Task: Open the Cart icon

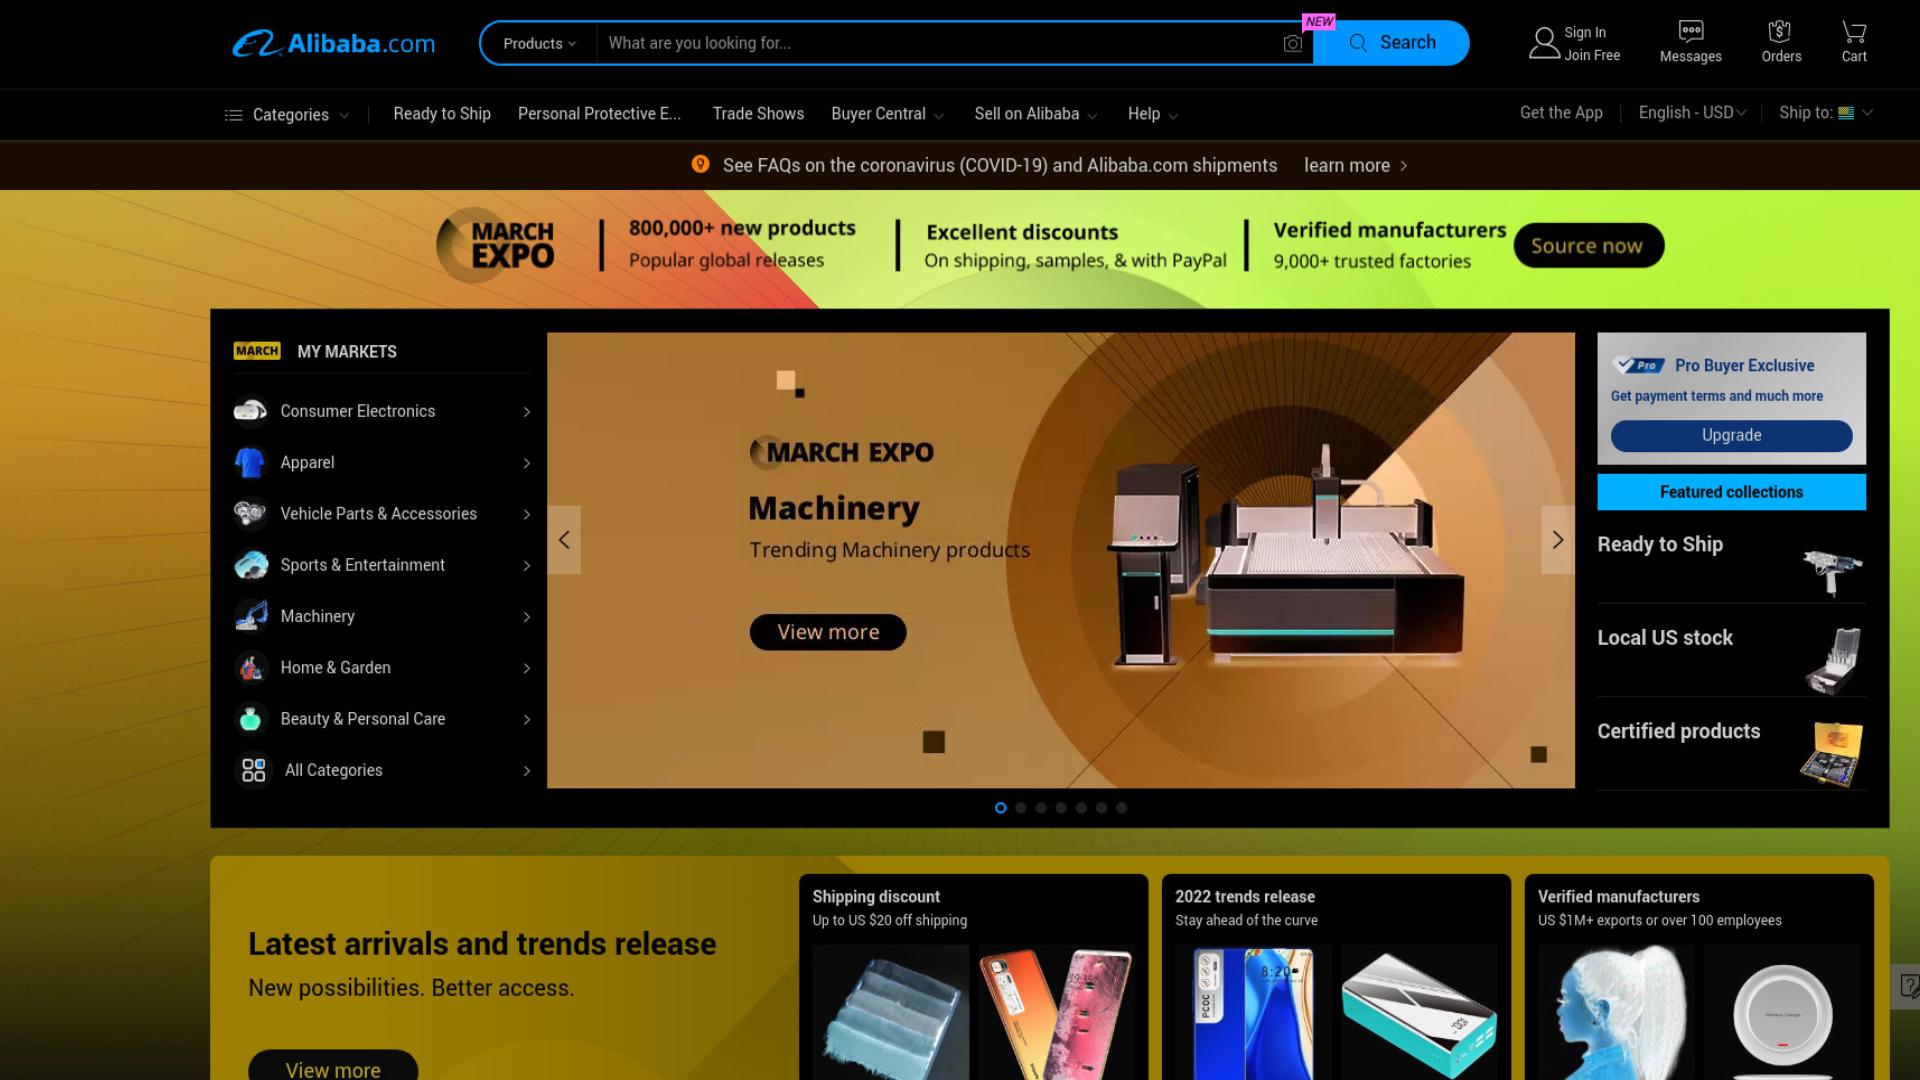Action: [x=1854, y=31]
